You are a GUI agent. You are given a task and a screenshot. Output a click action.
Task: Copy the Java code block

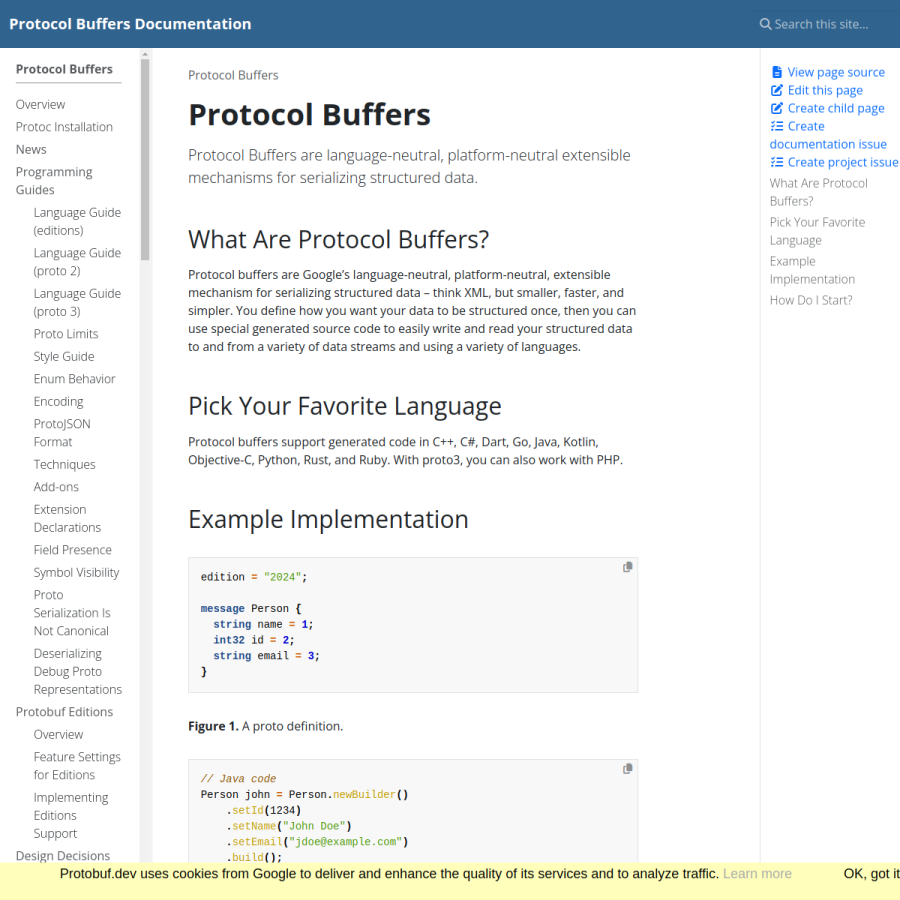point(627,769)
